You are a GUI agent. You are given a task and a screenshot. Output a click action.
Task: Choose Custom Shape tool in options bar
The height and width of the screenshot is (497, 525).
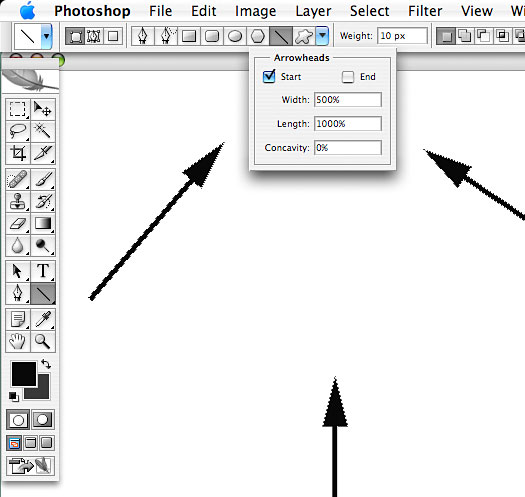point(304,36)
